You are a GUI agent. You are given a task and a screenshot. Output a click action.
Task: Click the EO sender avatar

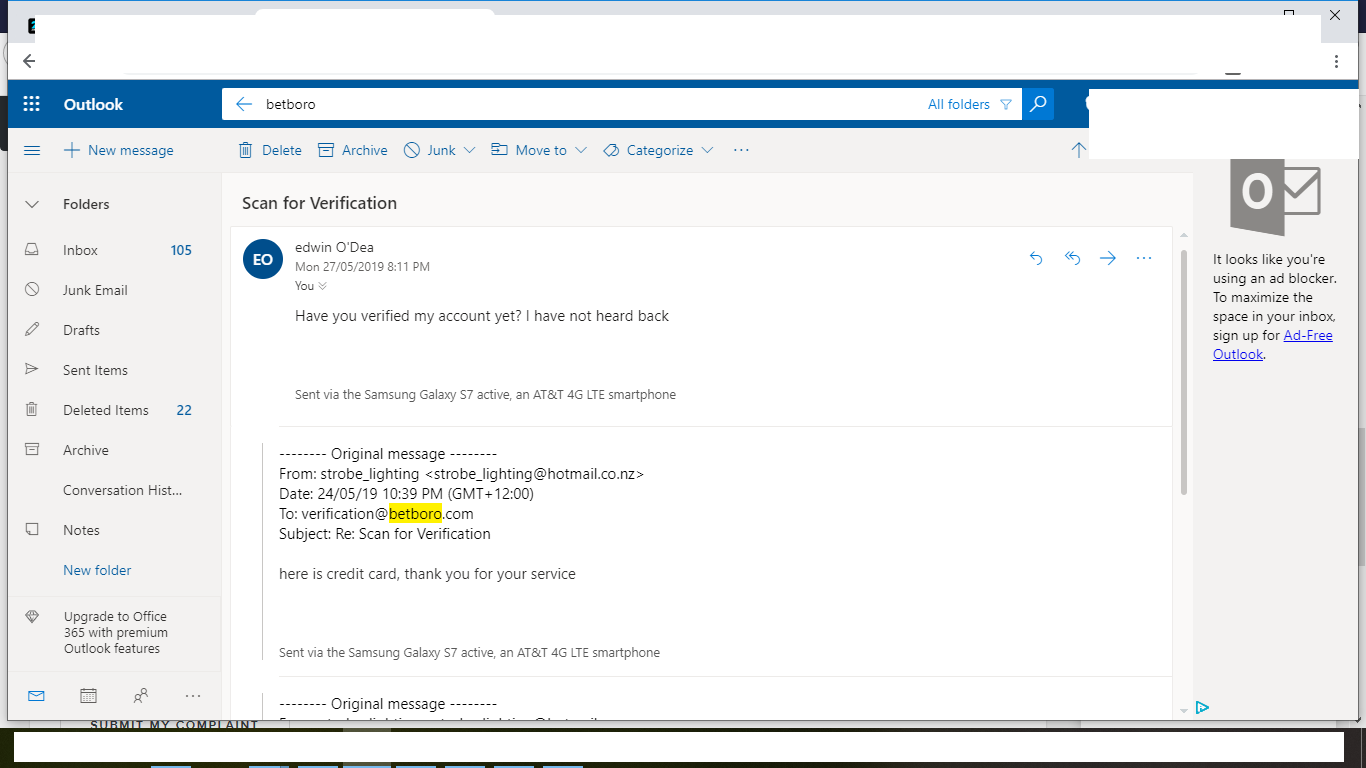tap(263, 259)
